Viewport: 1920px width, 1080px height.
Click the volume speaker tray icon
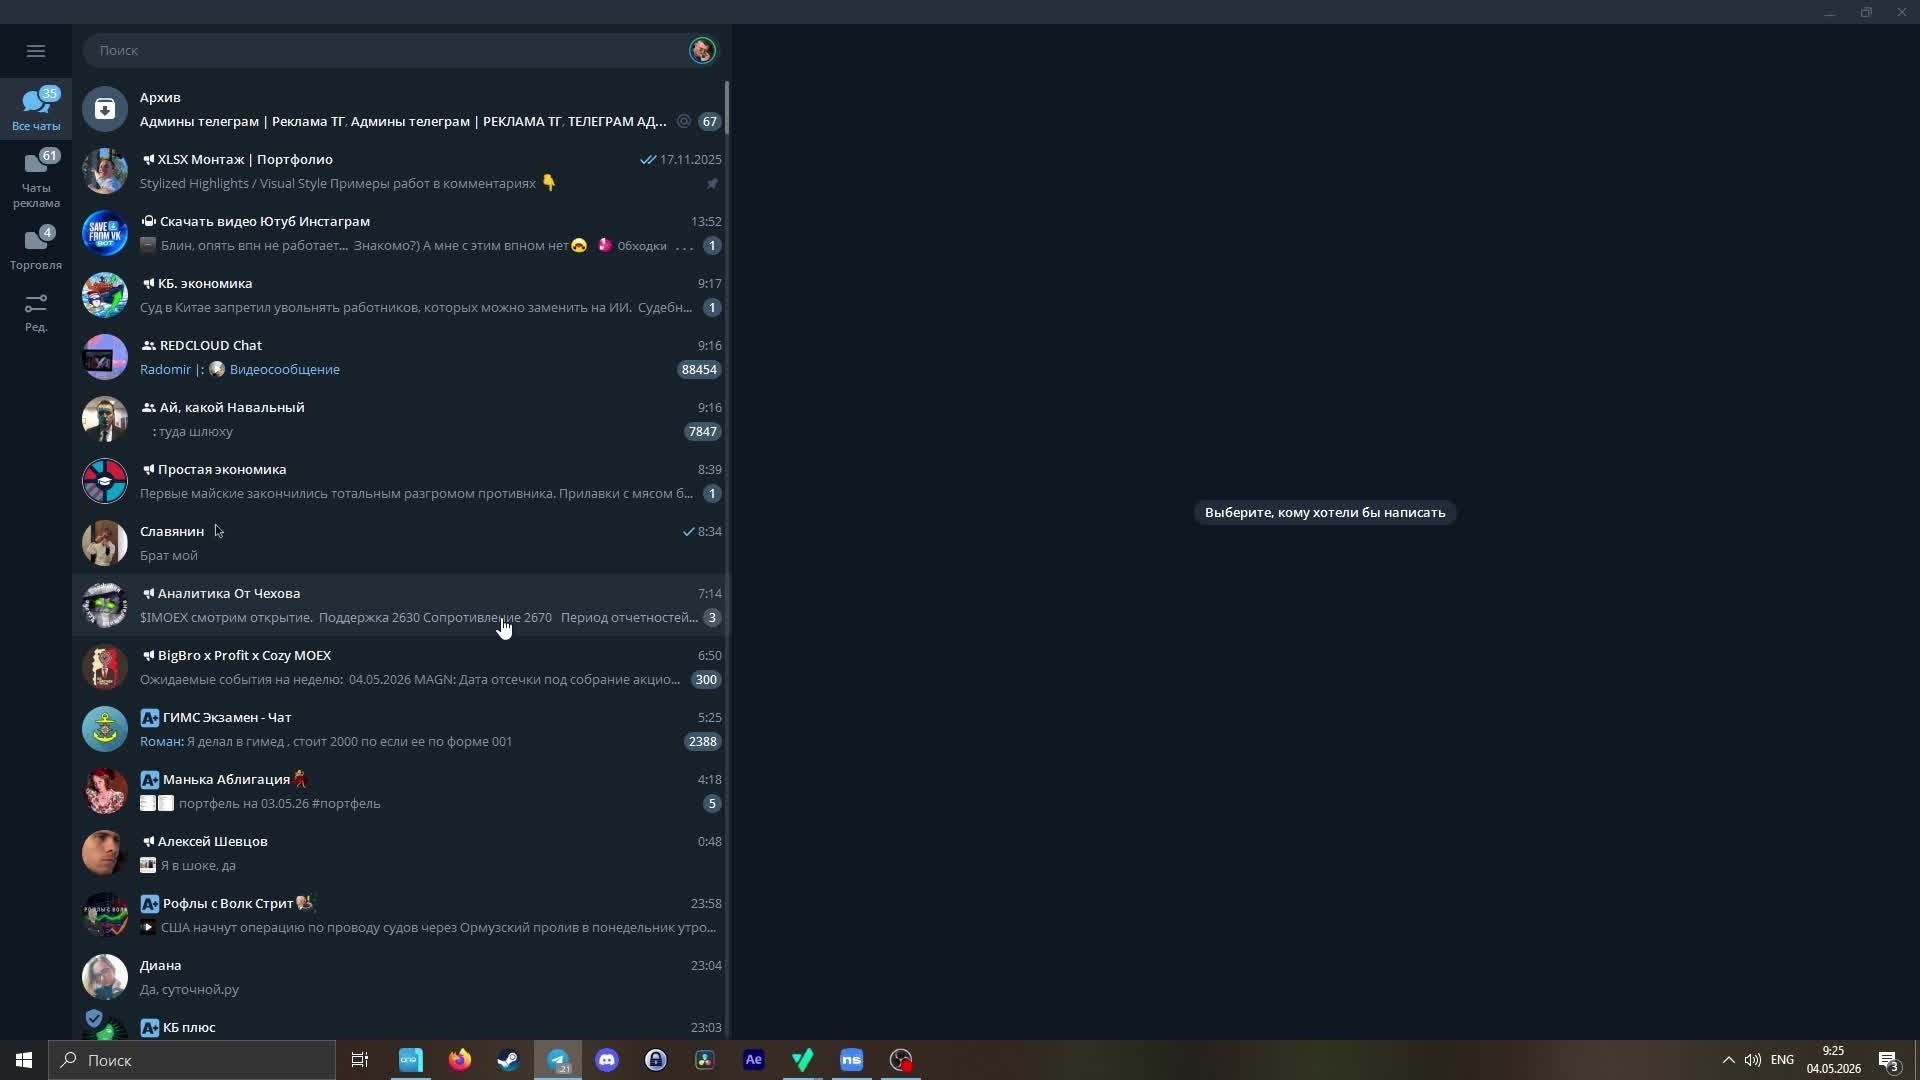(1753, 1060)
